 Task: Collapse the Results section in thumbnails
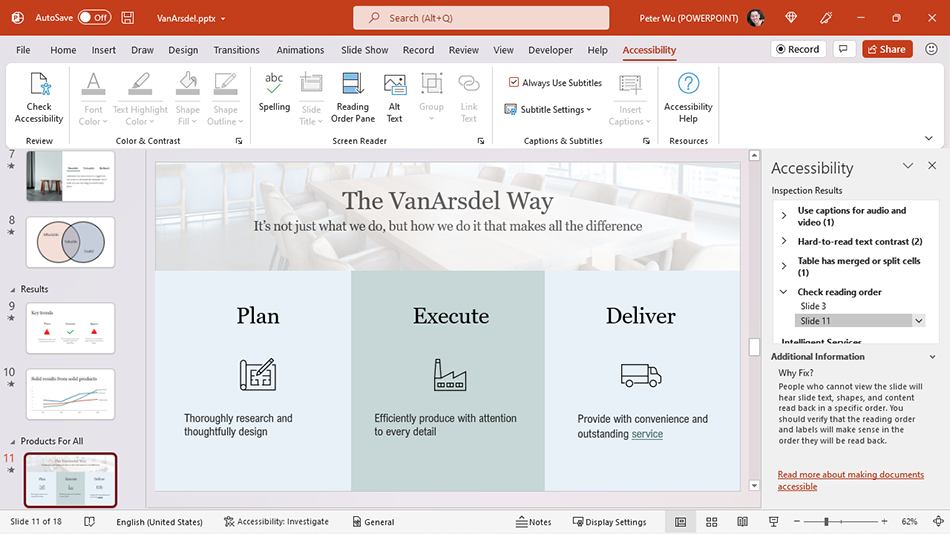point(13,290)
